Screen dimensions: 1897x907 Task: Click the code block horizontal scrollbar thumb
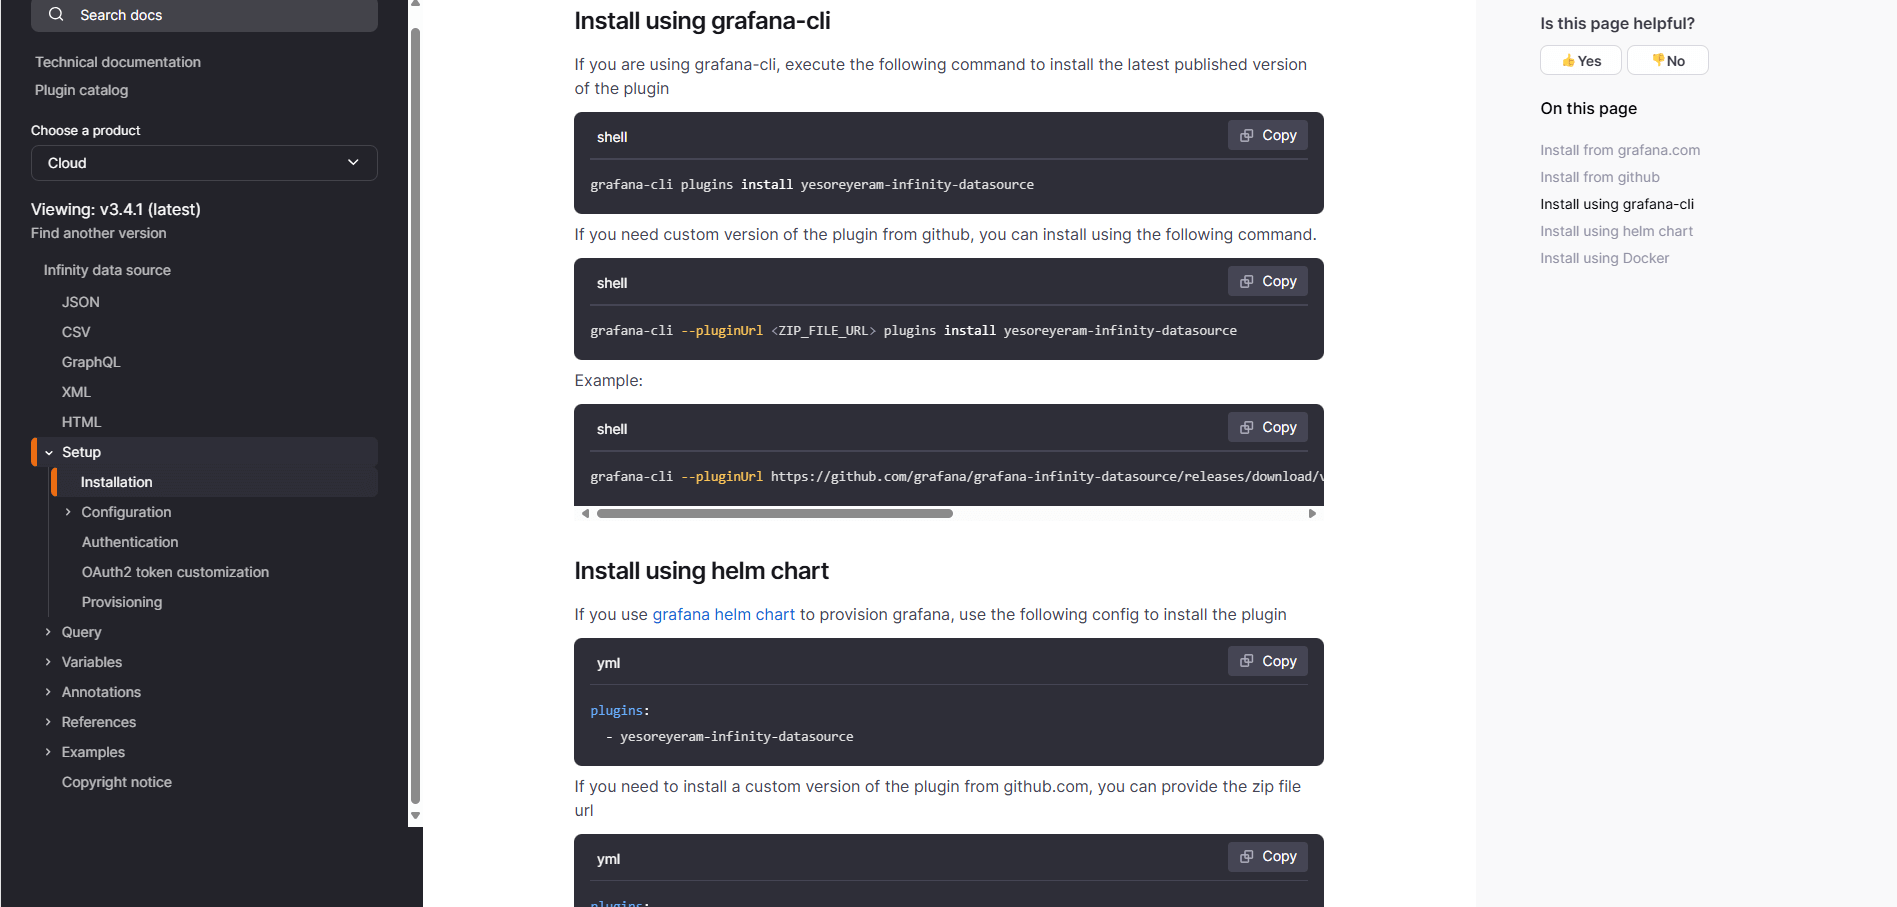tap(774, 513)
